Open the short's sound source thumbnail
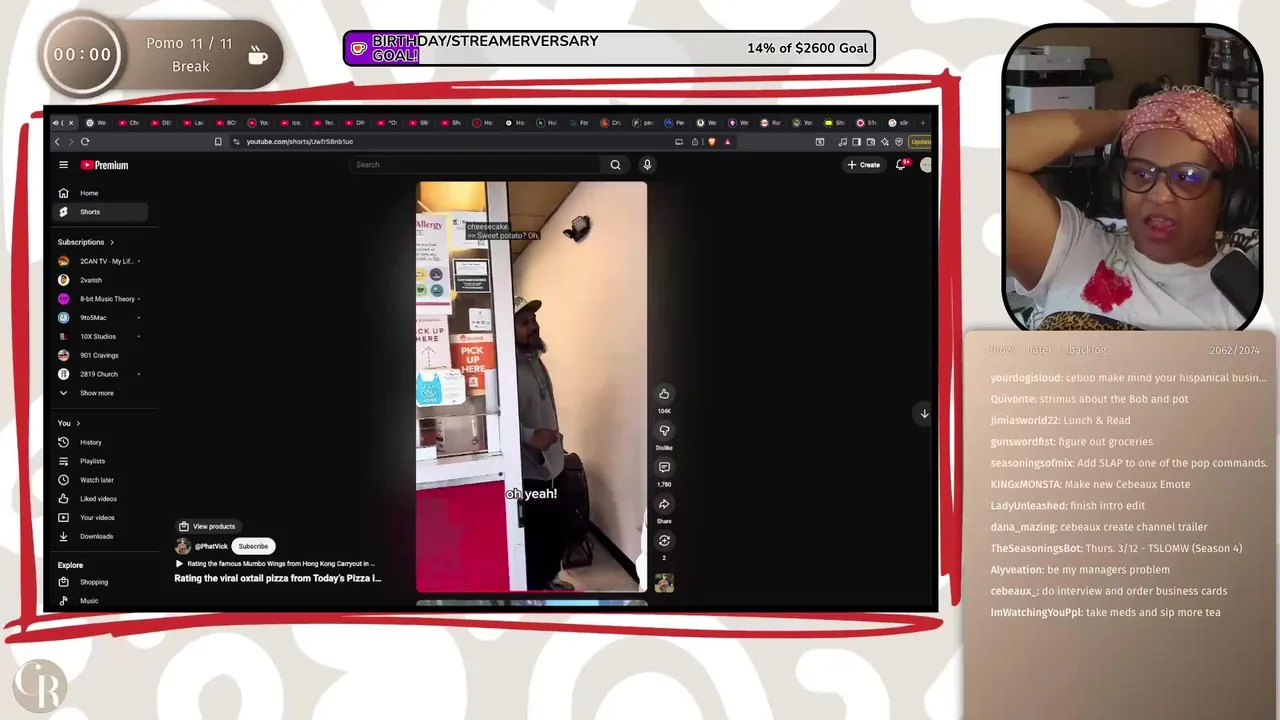Image resolution: width=1280 pixels, height=720 pixels. (x=664, y=583)
